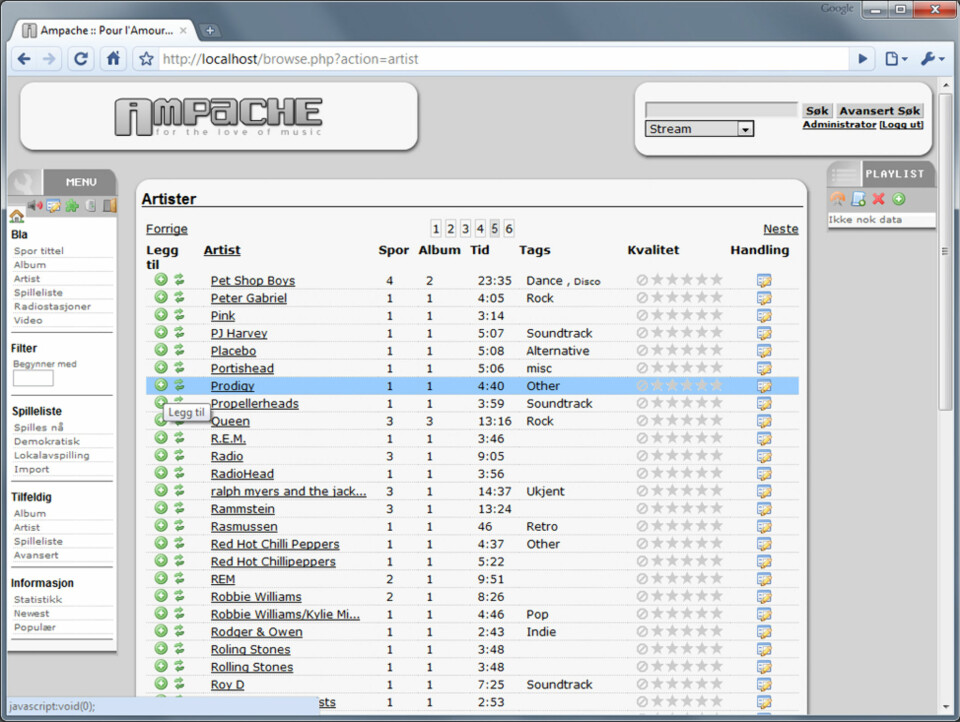The width and height of the screenshot is (960, 722).
Task: Click the search text field
Action: [721, 110]
